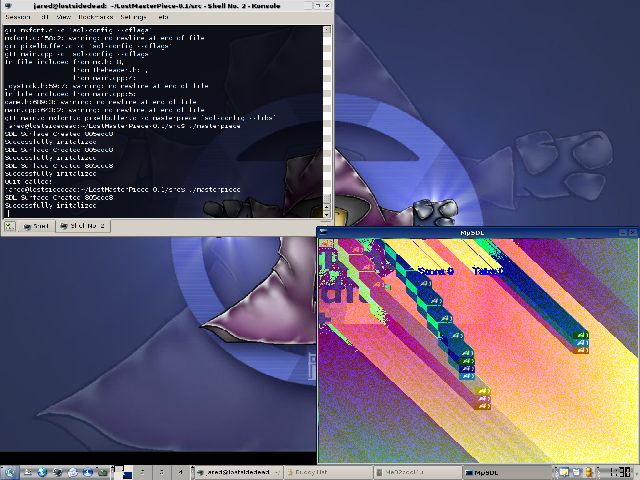Open the Help menu in Konsole
Viewport: 640px width, 480px height.
[163, 17]
